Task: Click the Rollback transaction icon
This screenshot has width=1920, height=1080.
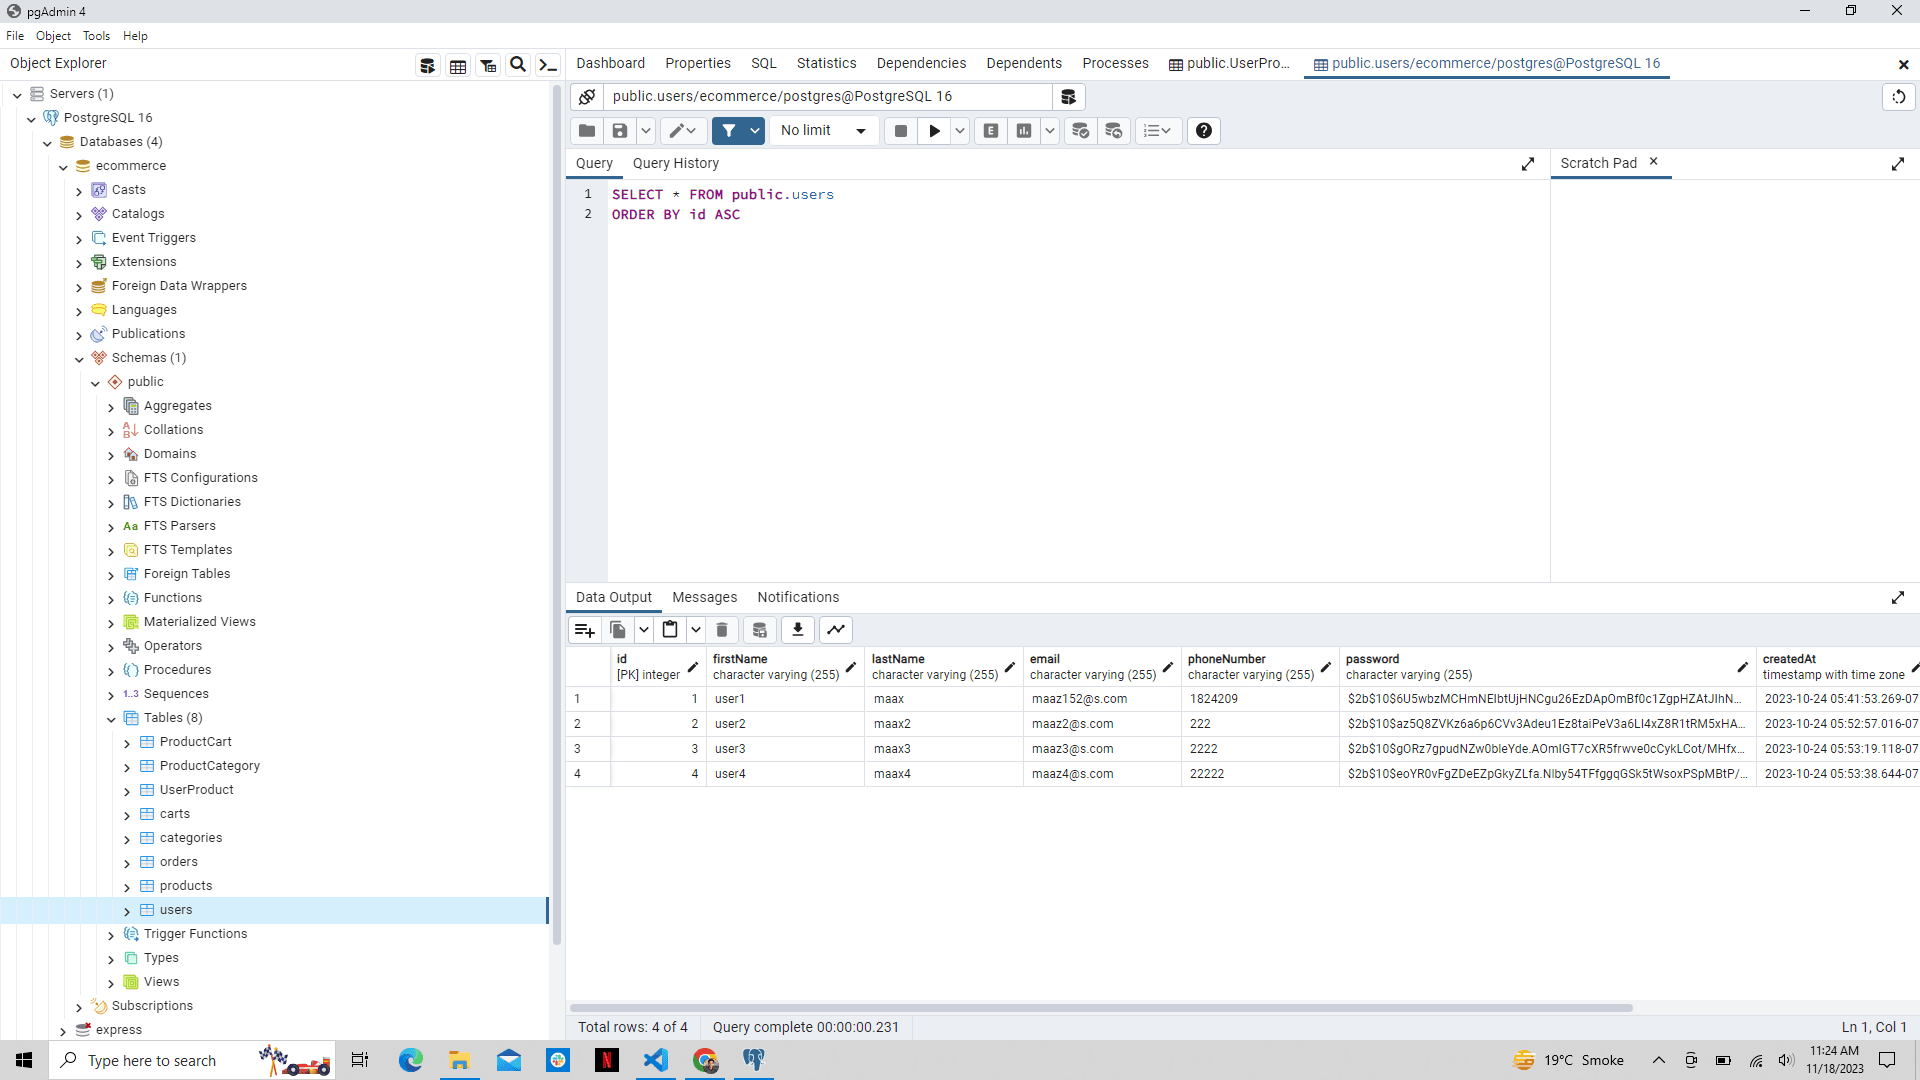Action: point(1113,131)
